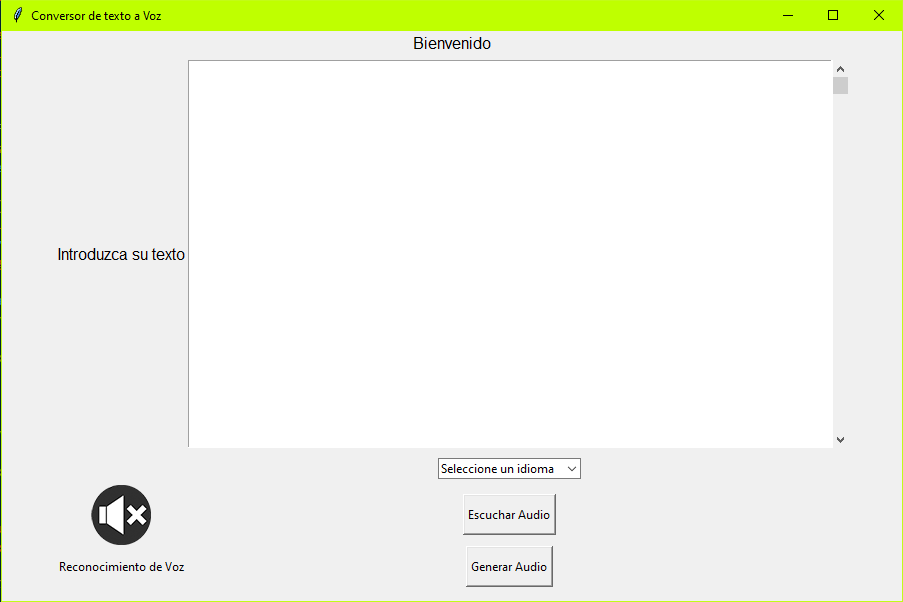The height and width of the screenshot is (602, 903).
Task: Click the 'Bienvenido' heading text
Action: [x=451, y=44]
